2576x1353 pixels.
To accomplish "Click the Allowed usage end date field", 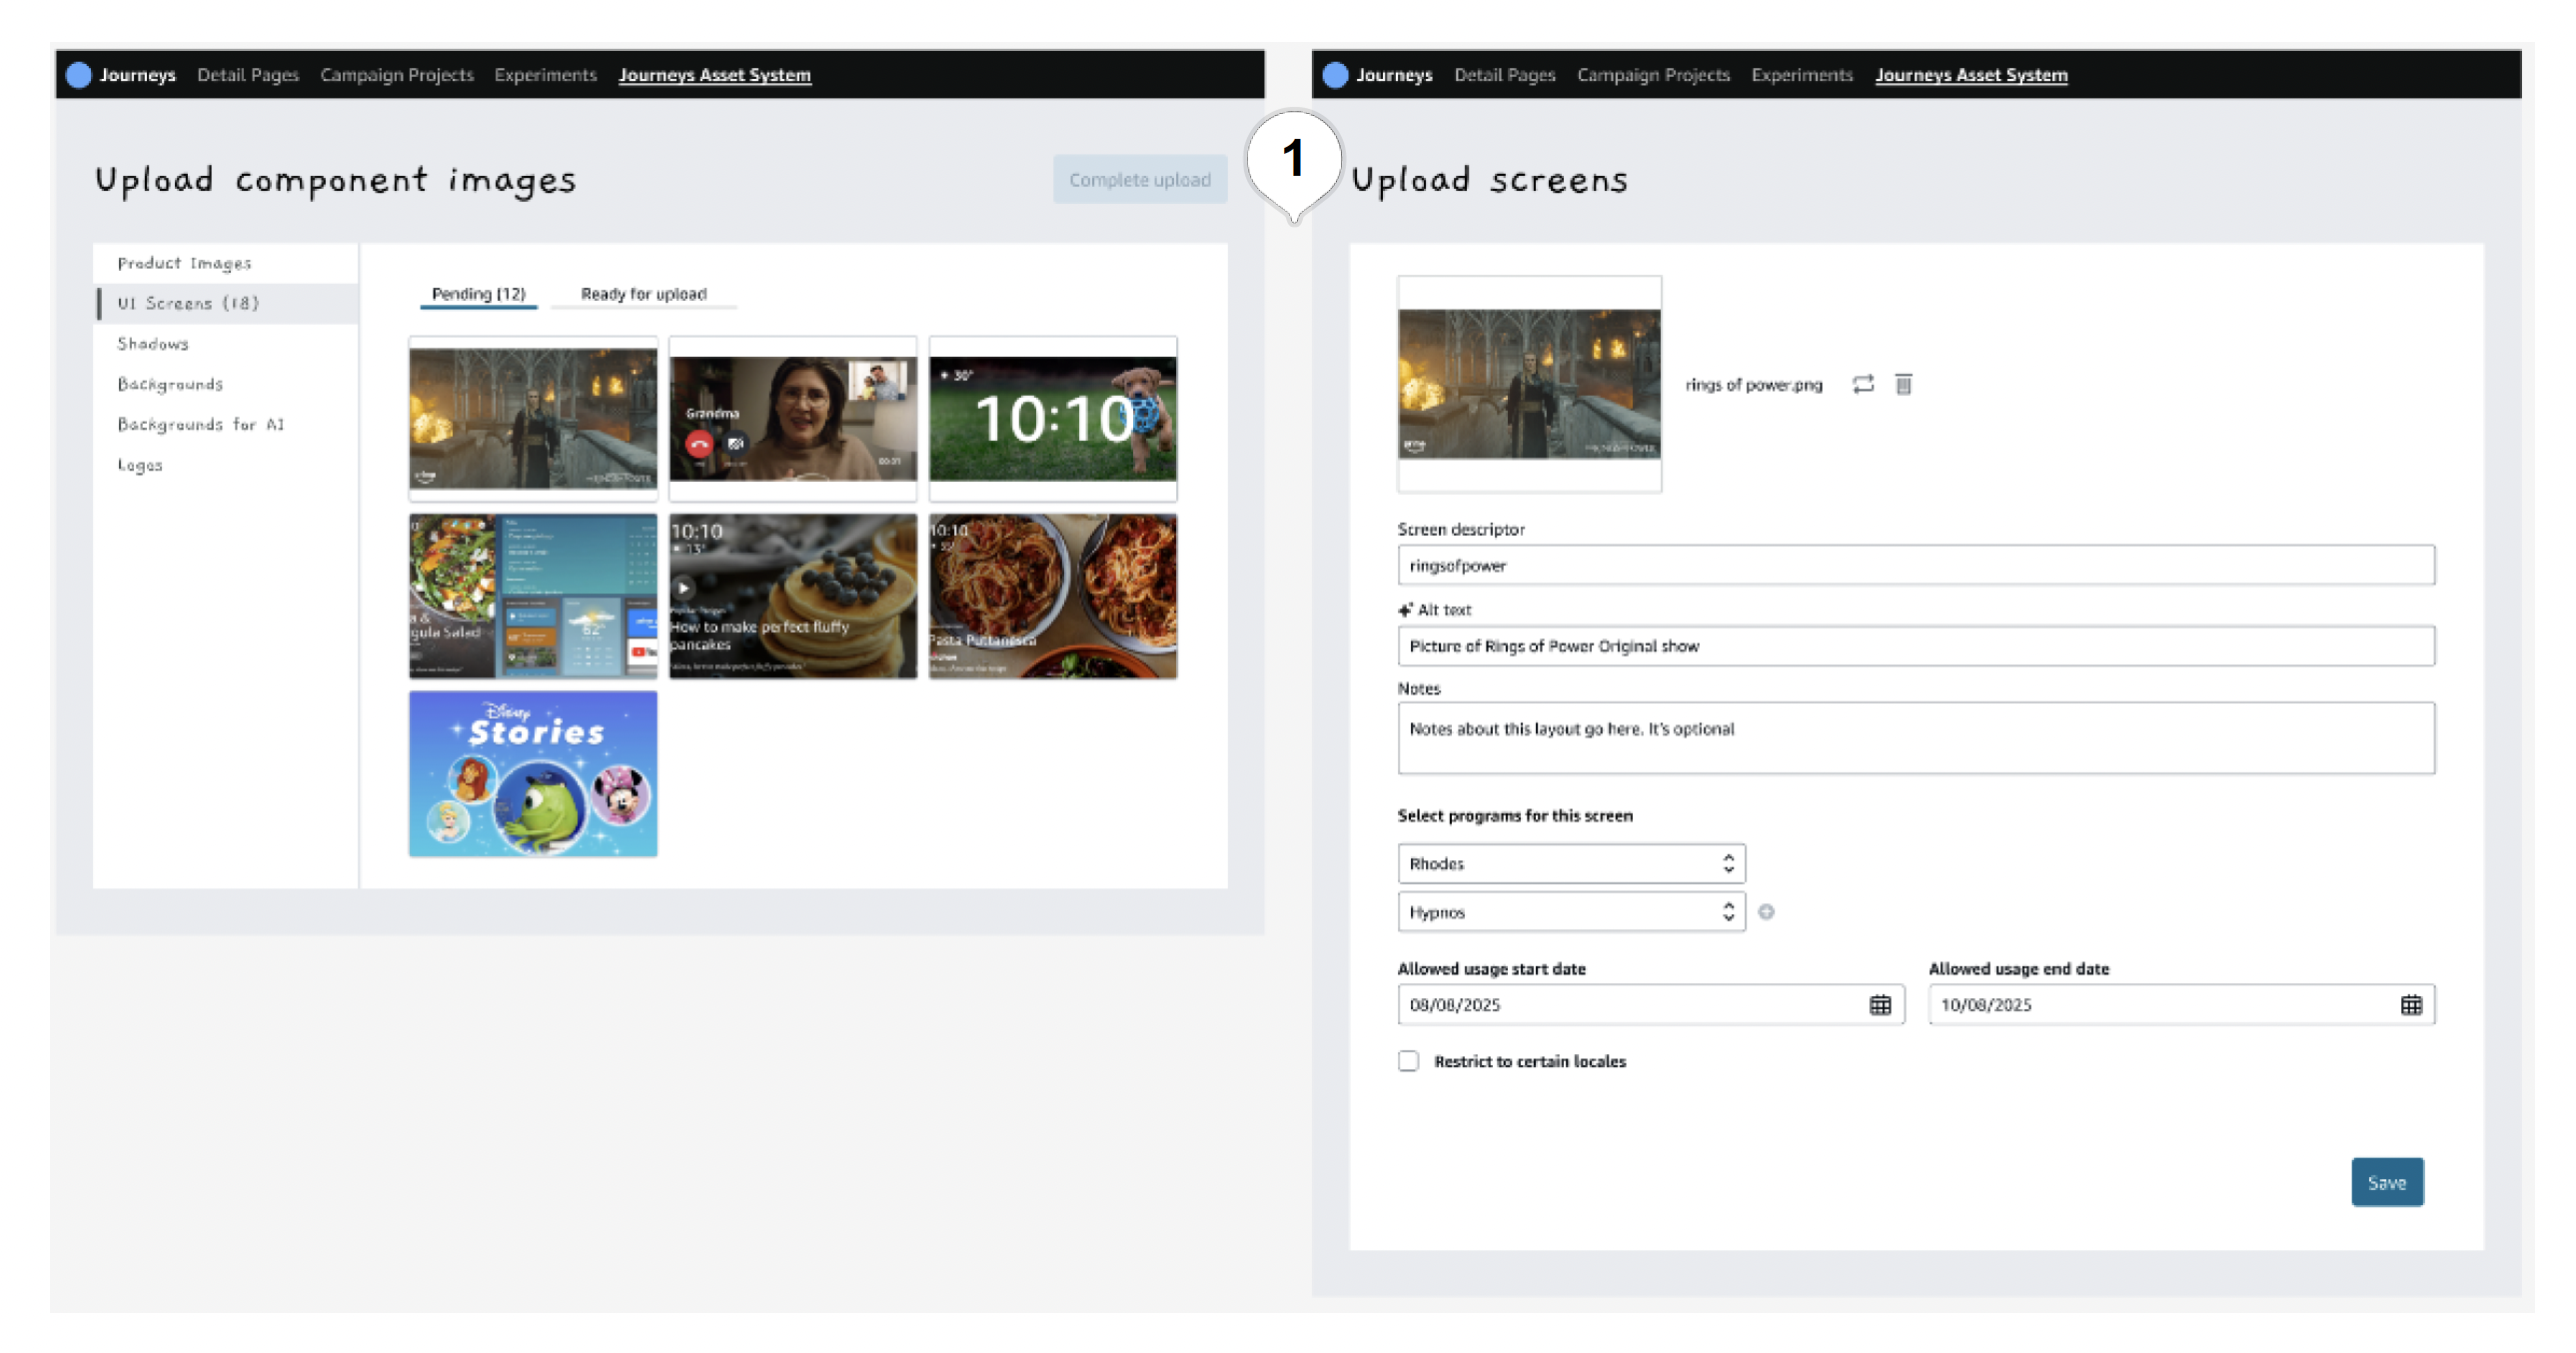I will 2182,1004.
